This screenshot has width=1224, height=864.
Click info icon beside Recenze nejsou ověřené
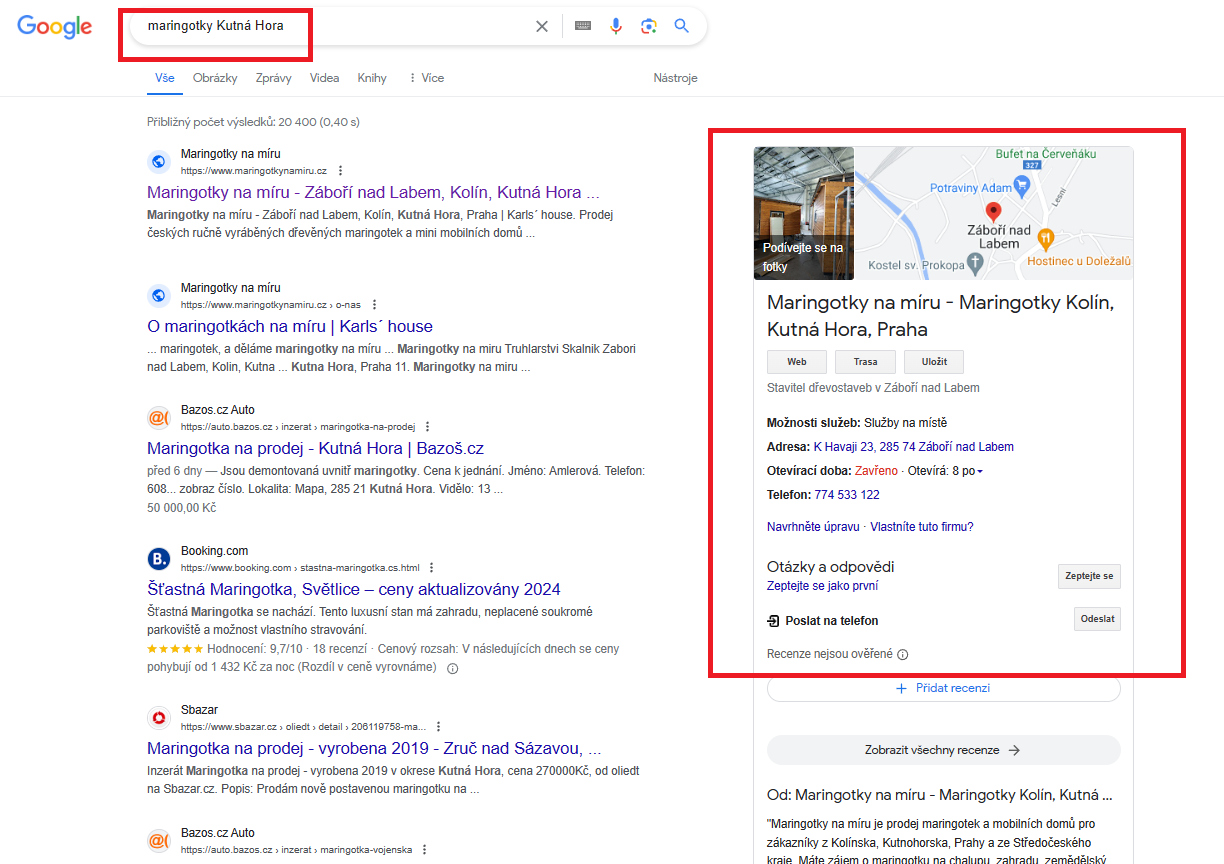click(903, 655)
